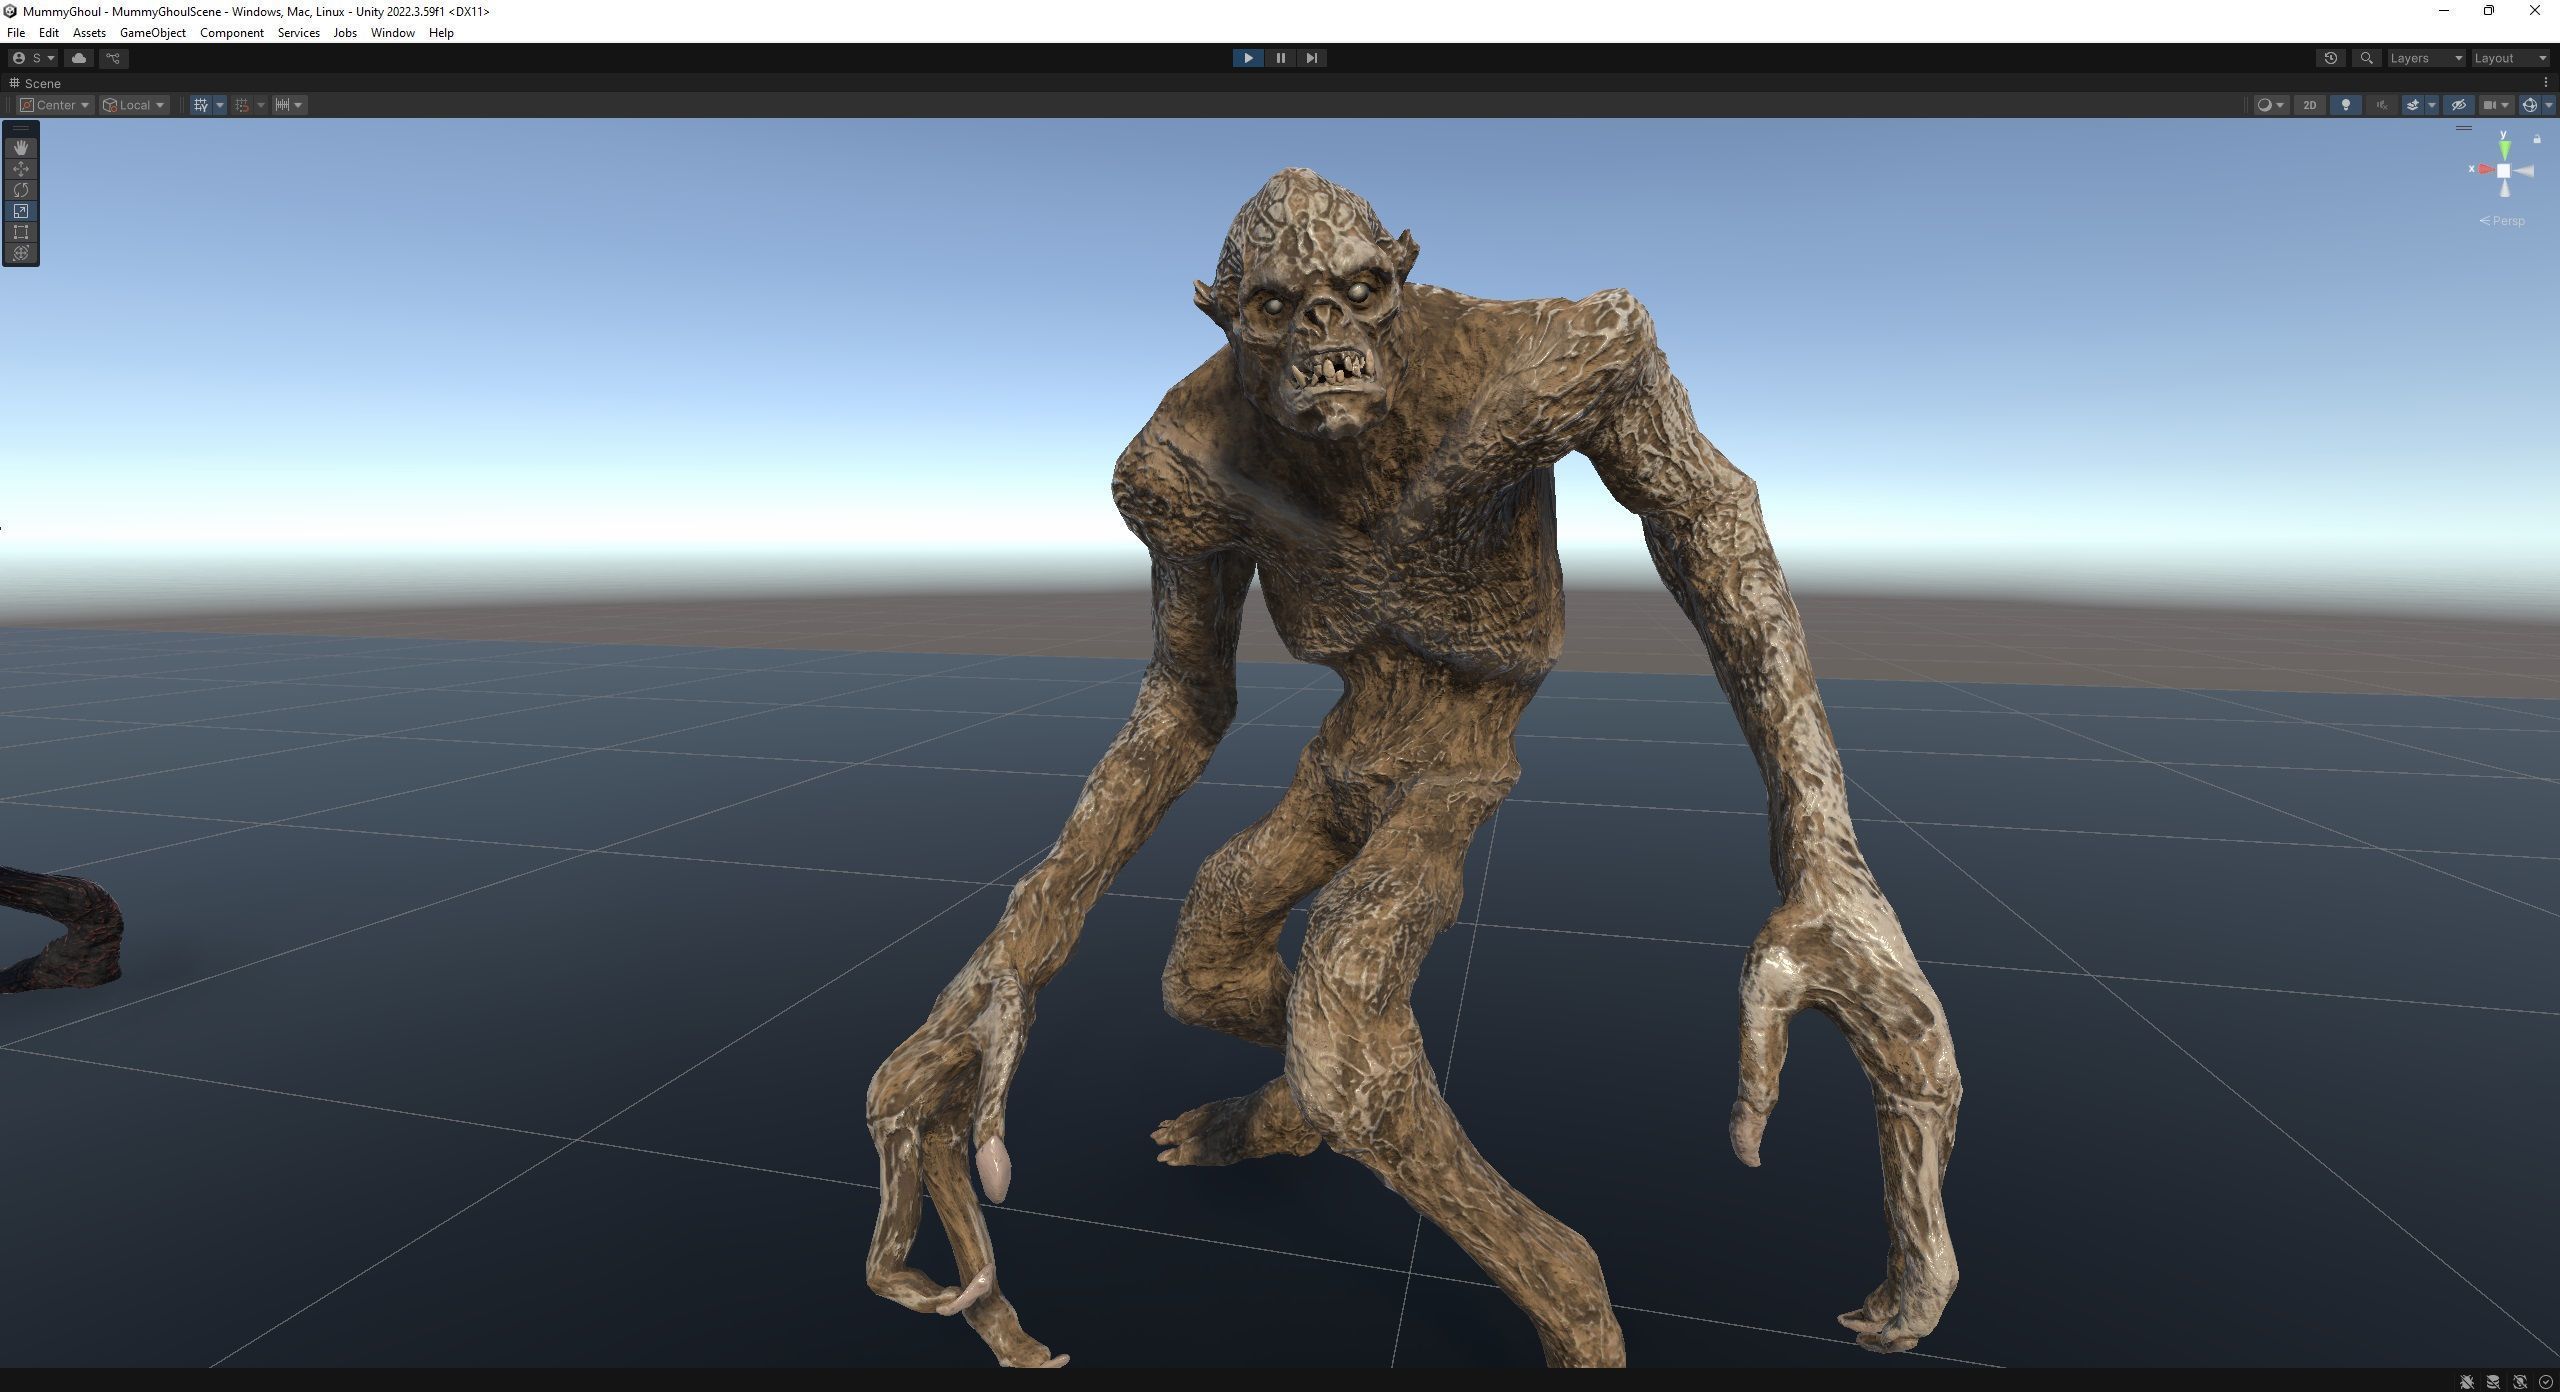Click the green Y axis gizmo cone
Screen dimensions: 2560x1392
pos(2504,148)
